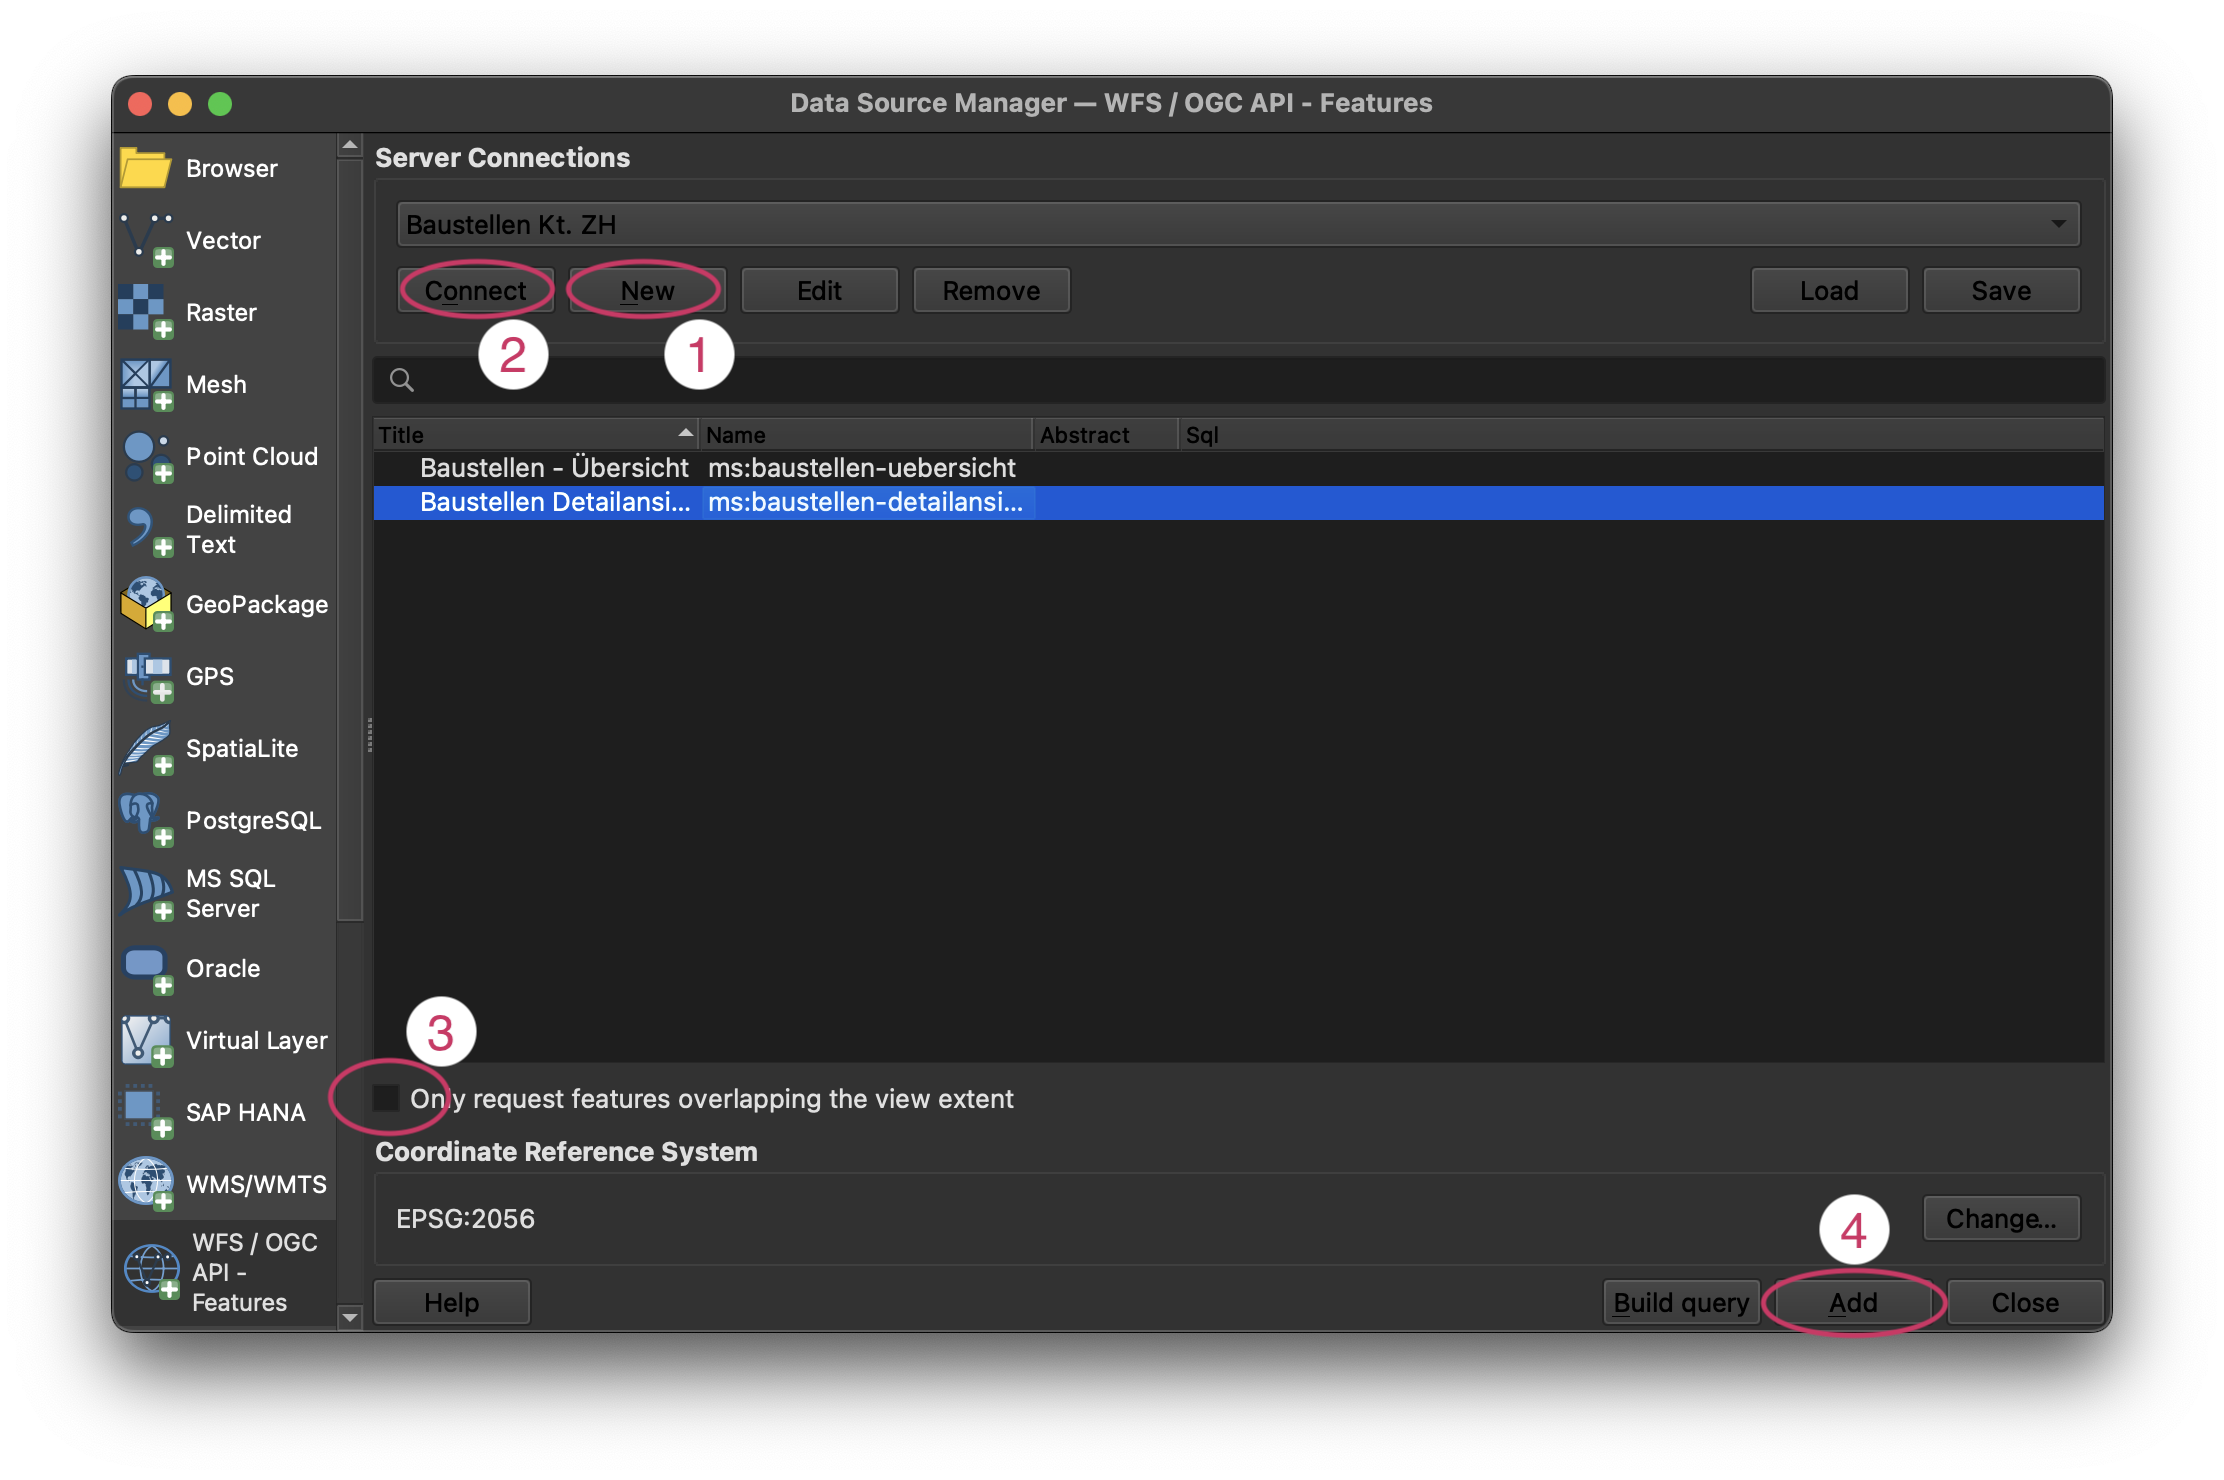The image size is (2224, 1480).
Task: Change the EPSG:2056 coordinate reference system
Action: coord(2001,1218)
